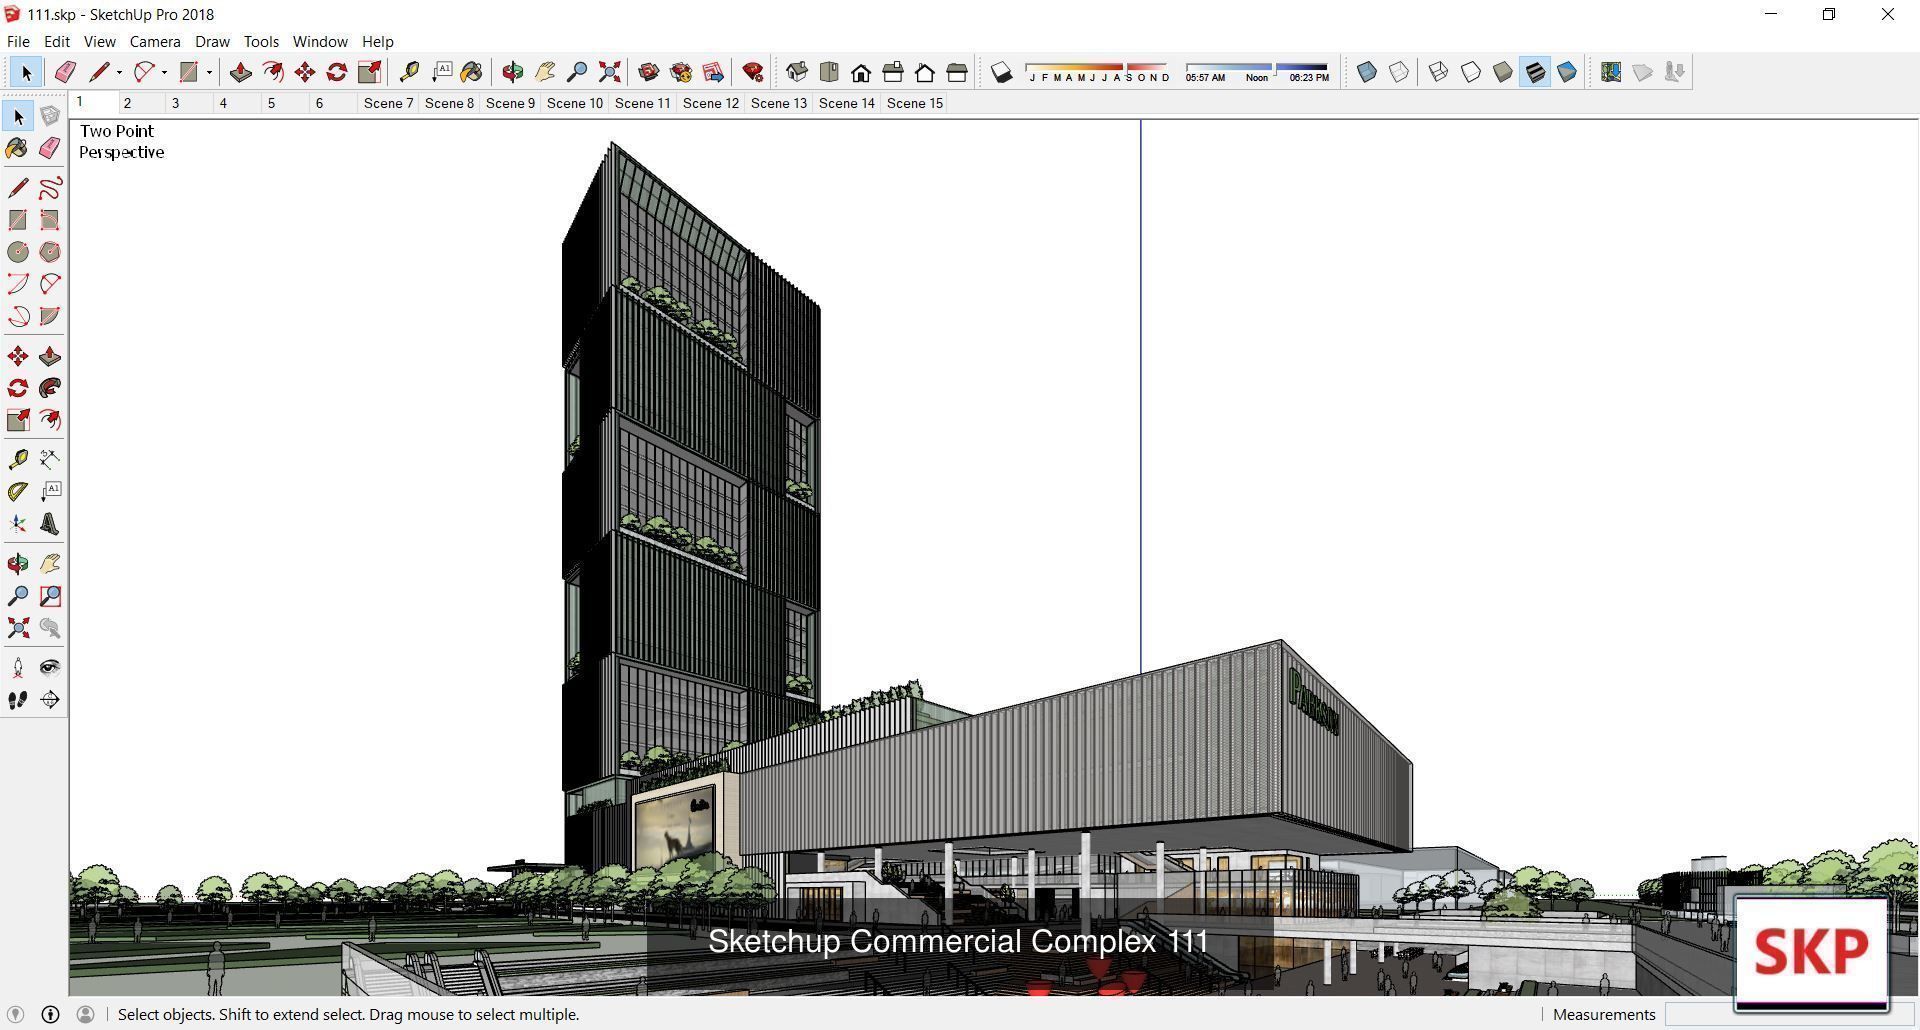This screenshot has width=1920, height=1030.
Task: Select the Circle tool in left toolbar
Action: [18, 252]
